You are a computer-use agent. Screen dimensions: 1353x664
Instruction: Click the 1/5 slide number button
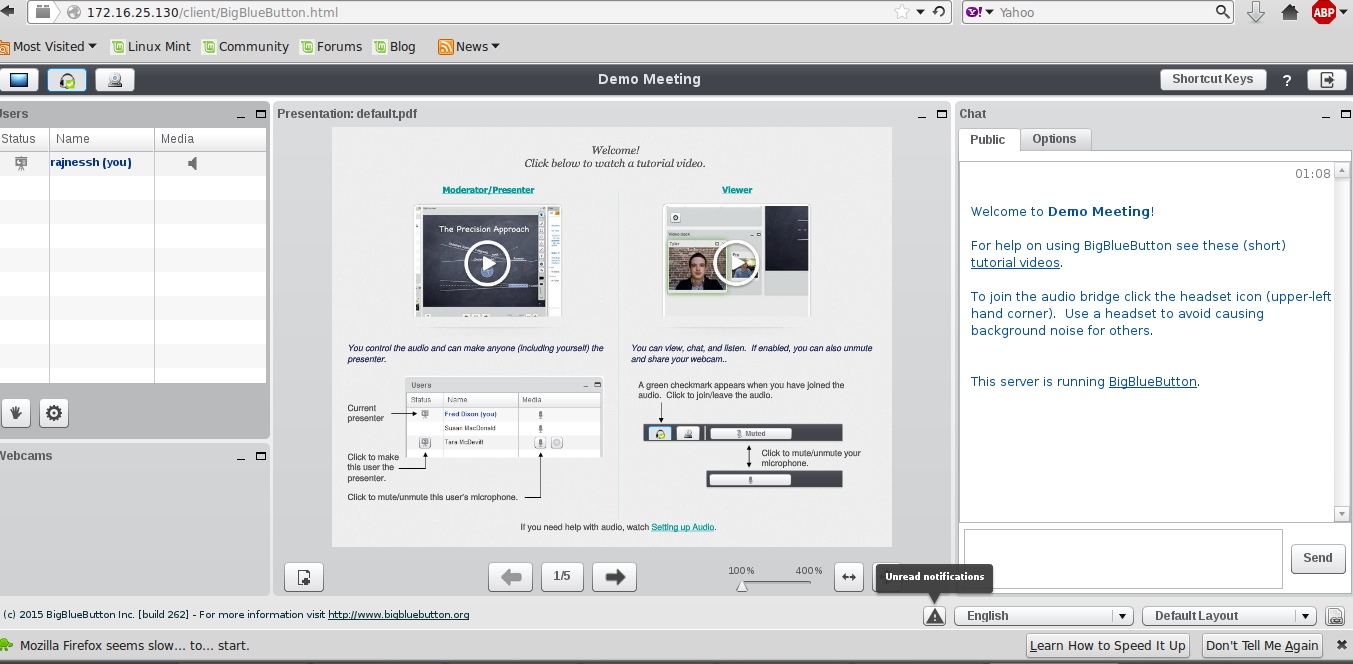coord(562,576)
